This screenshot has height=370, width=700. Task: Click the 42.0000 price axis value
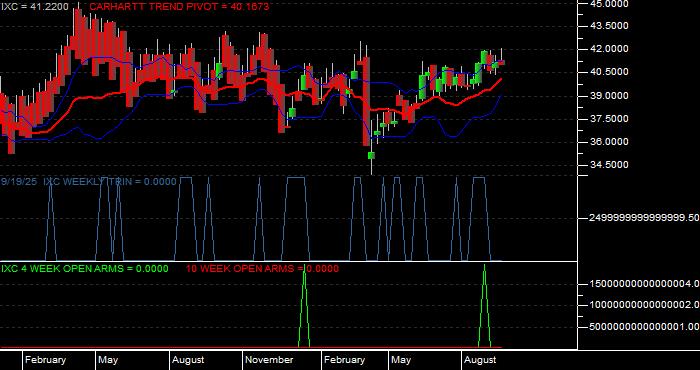point(609,49)
